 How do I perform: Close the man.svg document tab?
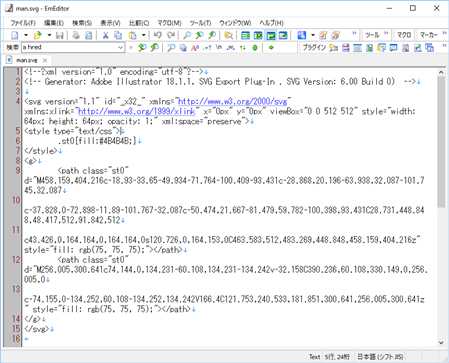45,60
